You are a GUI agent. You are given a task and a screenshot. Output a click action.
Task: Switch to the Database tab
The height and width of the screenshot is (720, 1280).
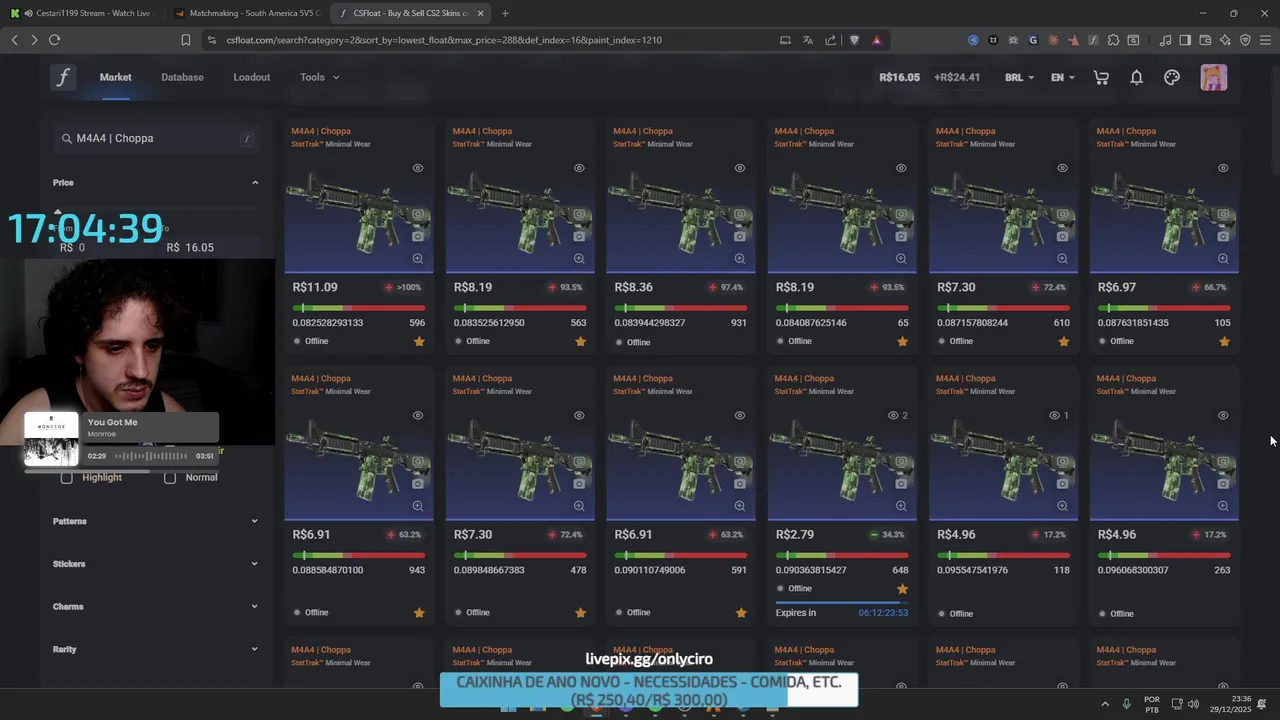[182, 77]
